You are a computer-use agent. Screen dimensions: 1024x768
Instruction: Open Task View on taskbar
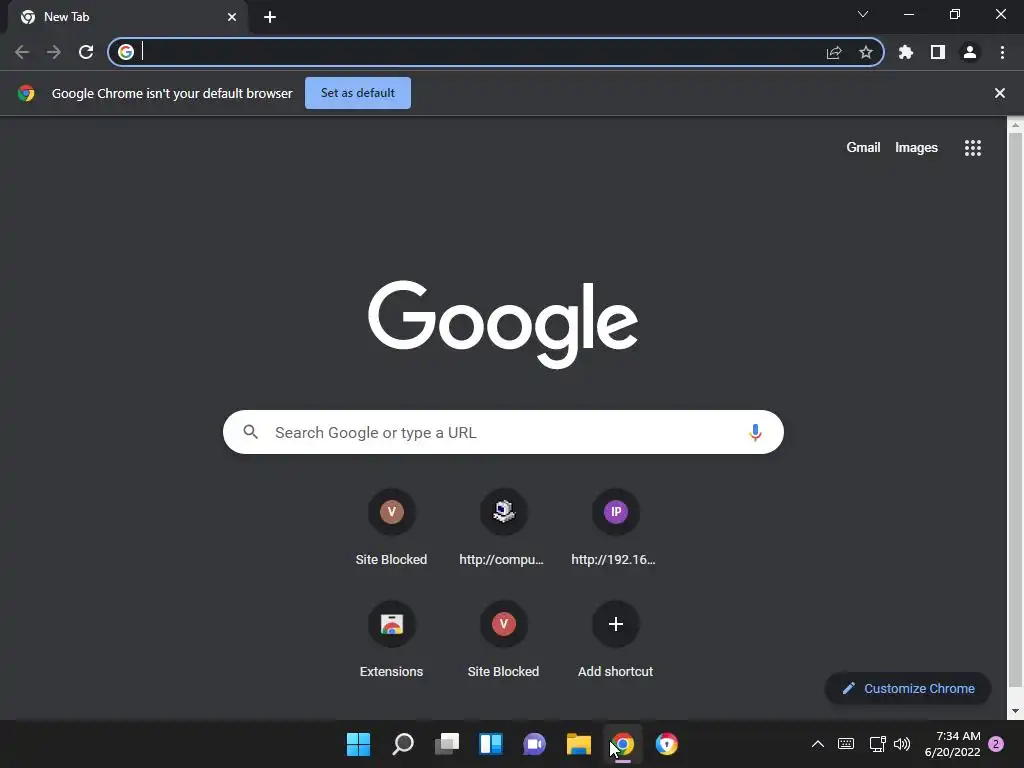pyautogui.click(x=447, y=744)
